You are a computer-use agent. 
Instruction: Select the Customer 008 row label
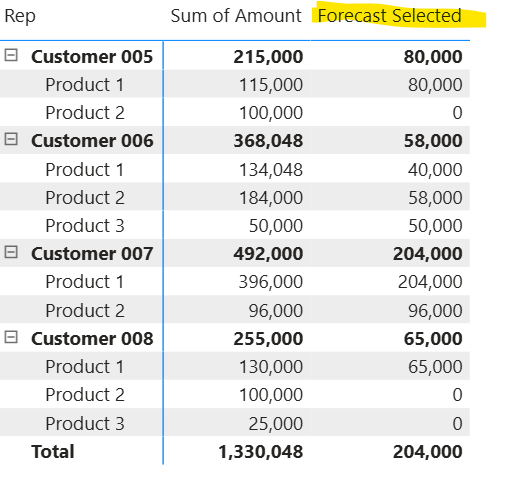(x=92, y=338)
